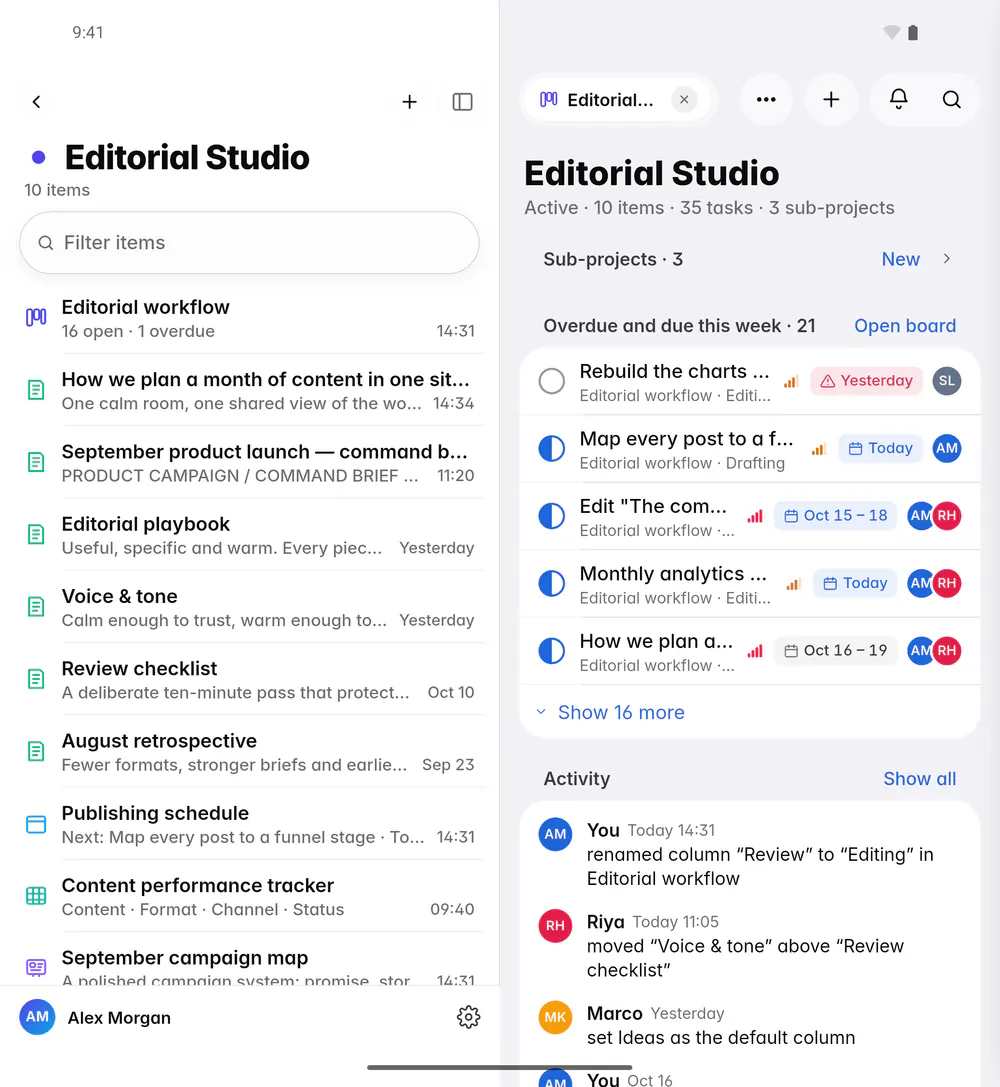The height and width of the screenshot is (1087, 1000).
Task: Add a new item with left-panel plus icon
Action: [410, 102]
